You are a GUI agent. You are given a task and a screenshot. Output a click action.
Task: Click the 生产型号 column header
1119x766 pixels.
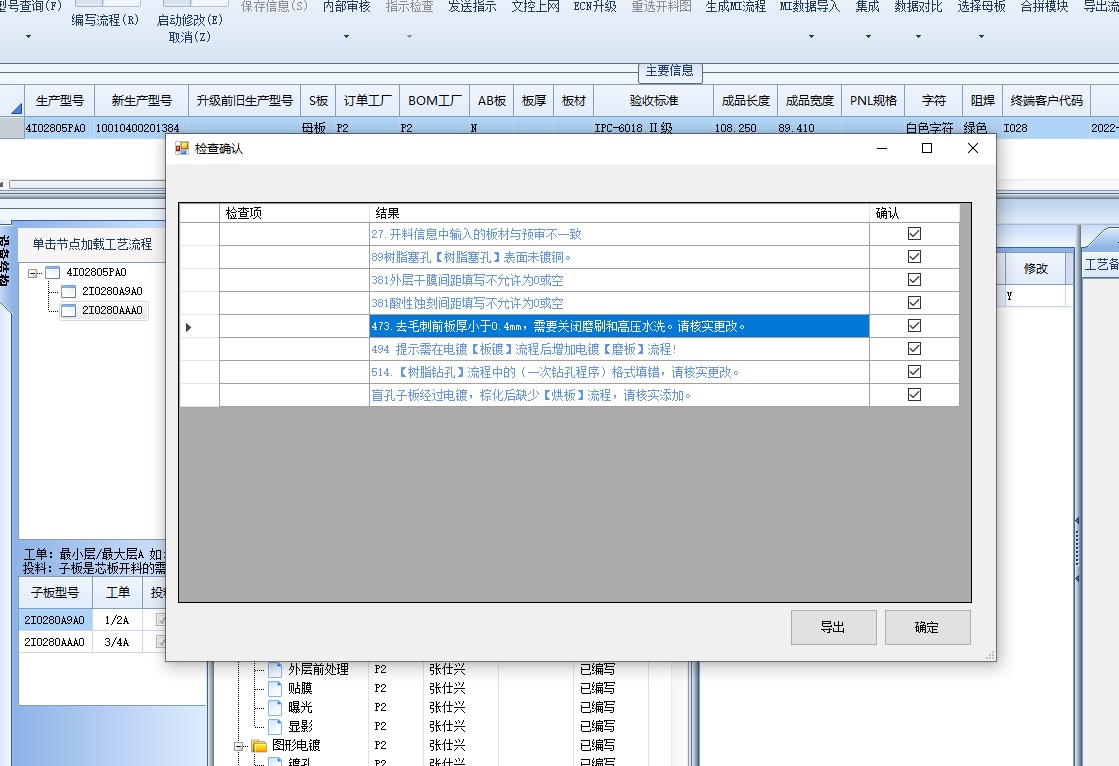60,101
